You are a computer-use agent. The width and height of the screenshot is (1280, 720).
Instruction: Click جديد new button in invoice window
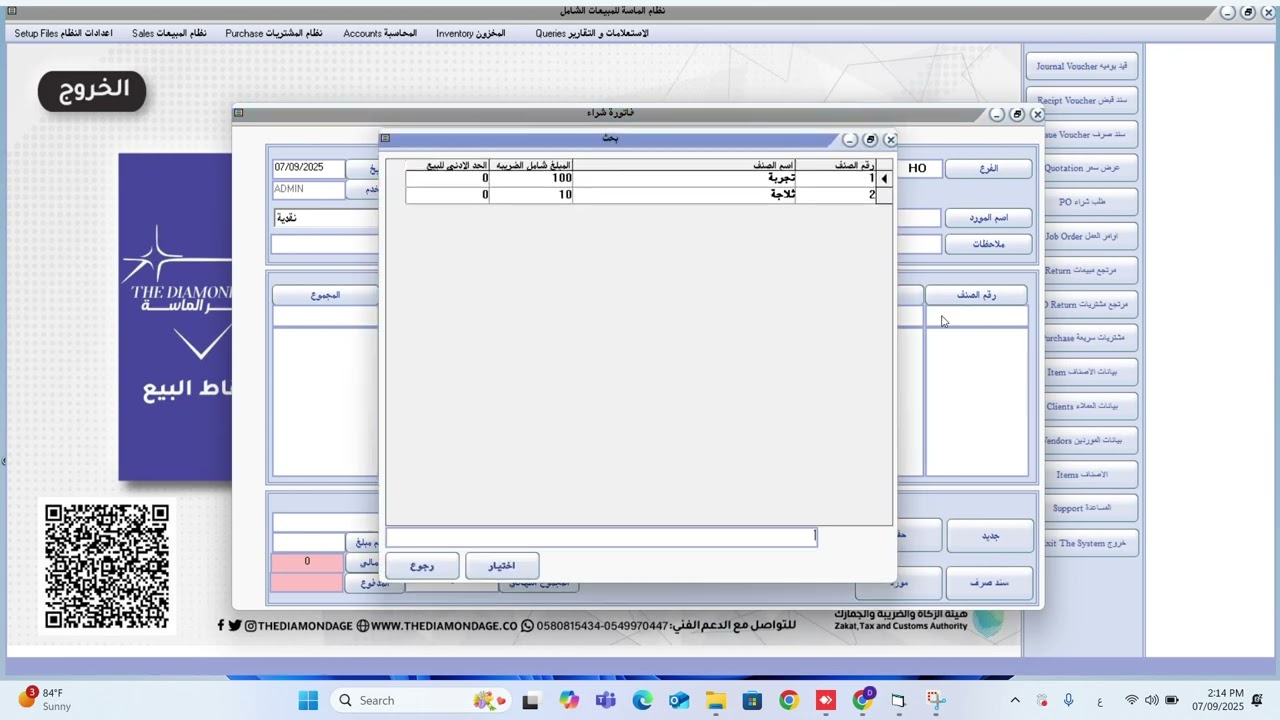[x=990, y=536]
